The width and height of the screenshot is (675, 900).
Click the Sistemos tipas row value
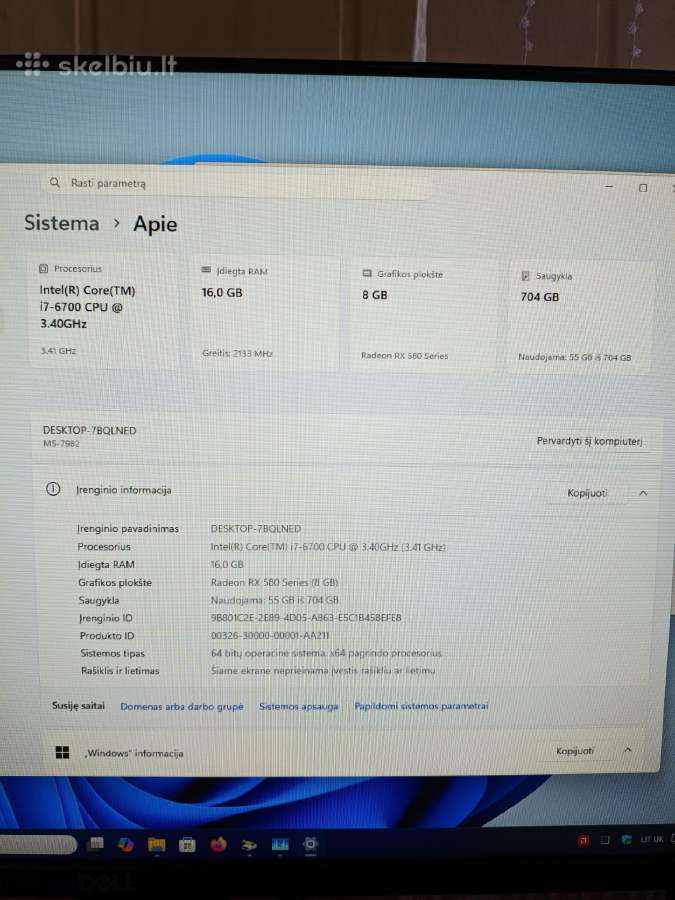click(326, 653)
